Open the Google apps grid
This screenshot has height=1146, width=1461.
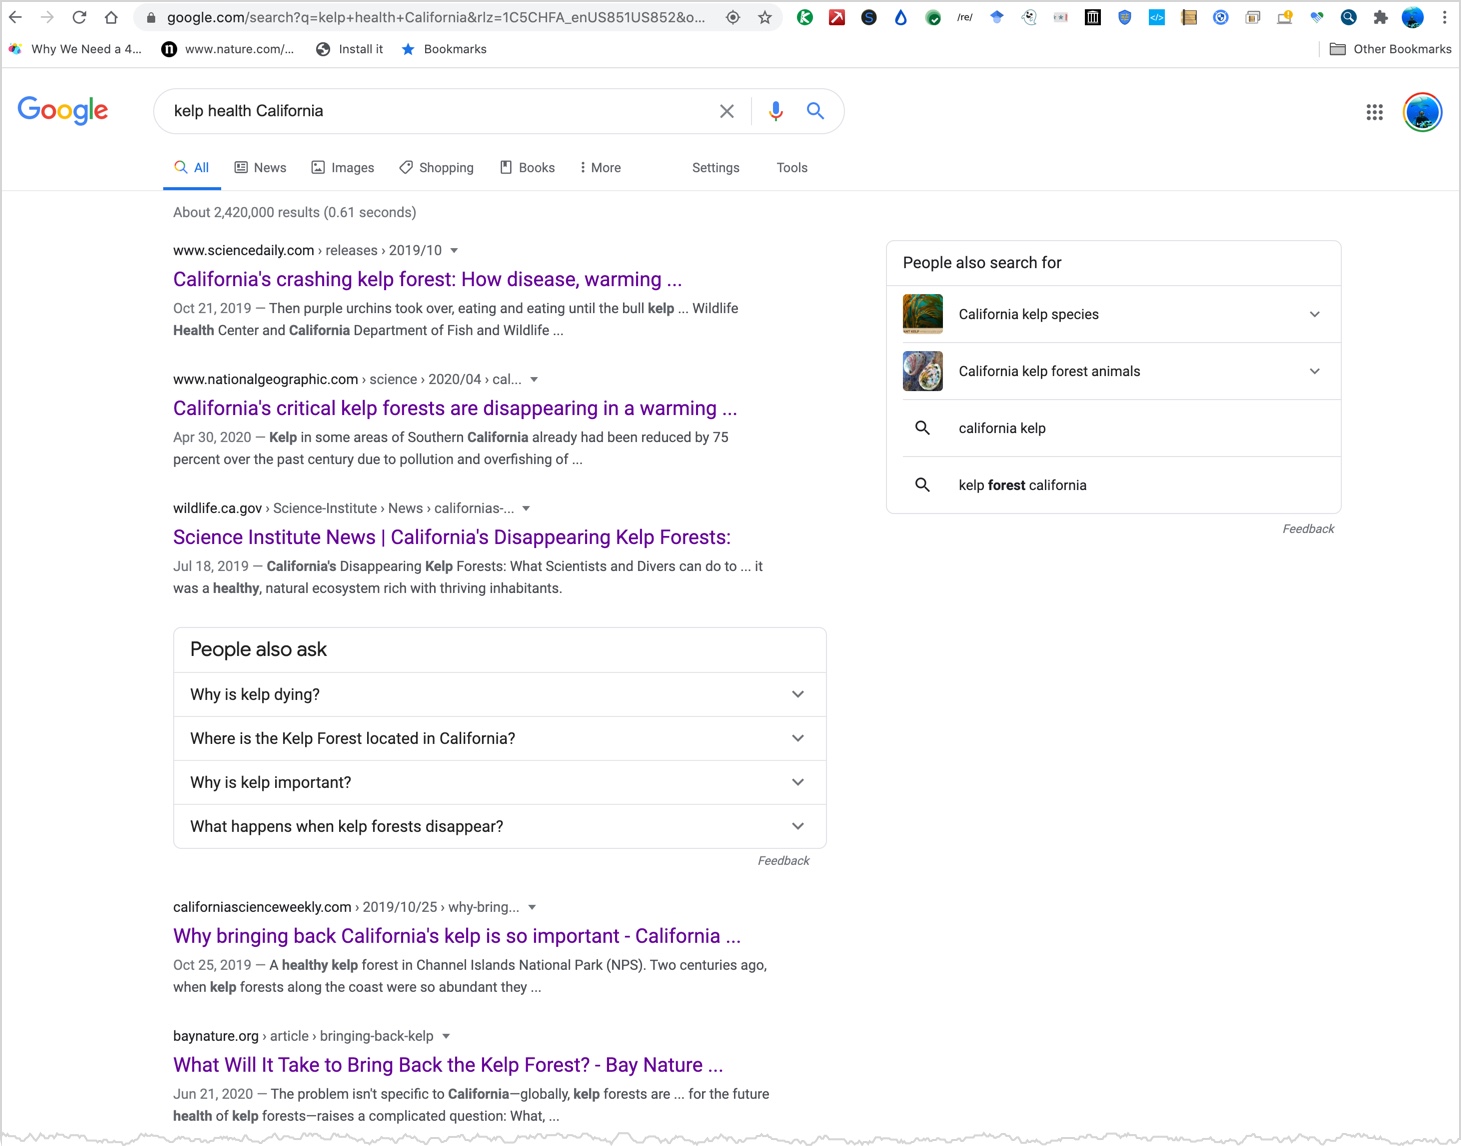(1375, 112)
